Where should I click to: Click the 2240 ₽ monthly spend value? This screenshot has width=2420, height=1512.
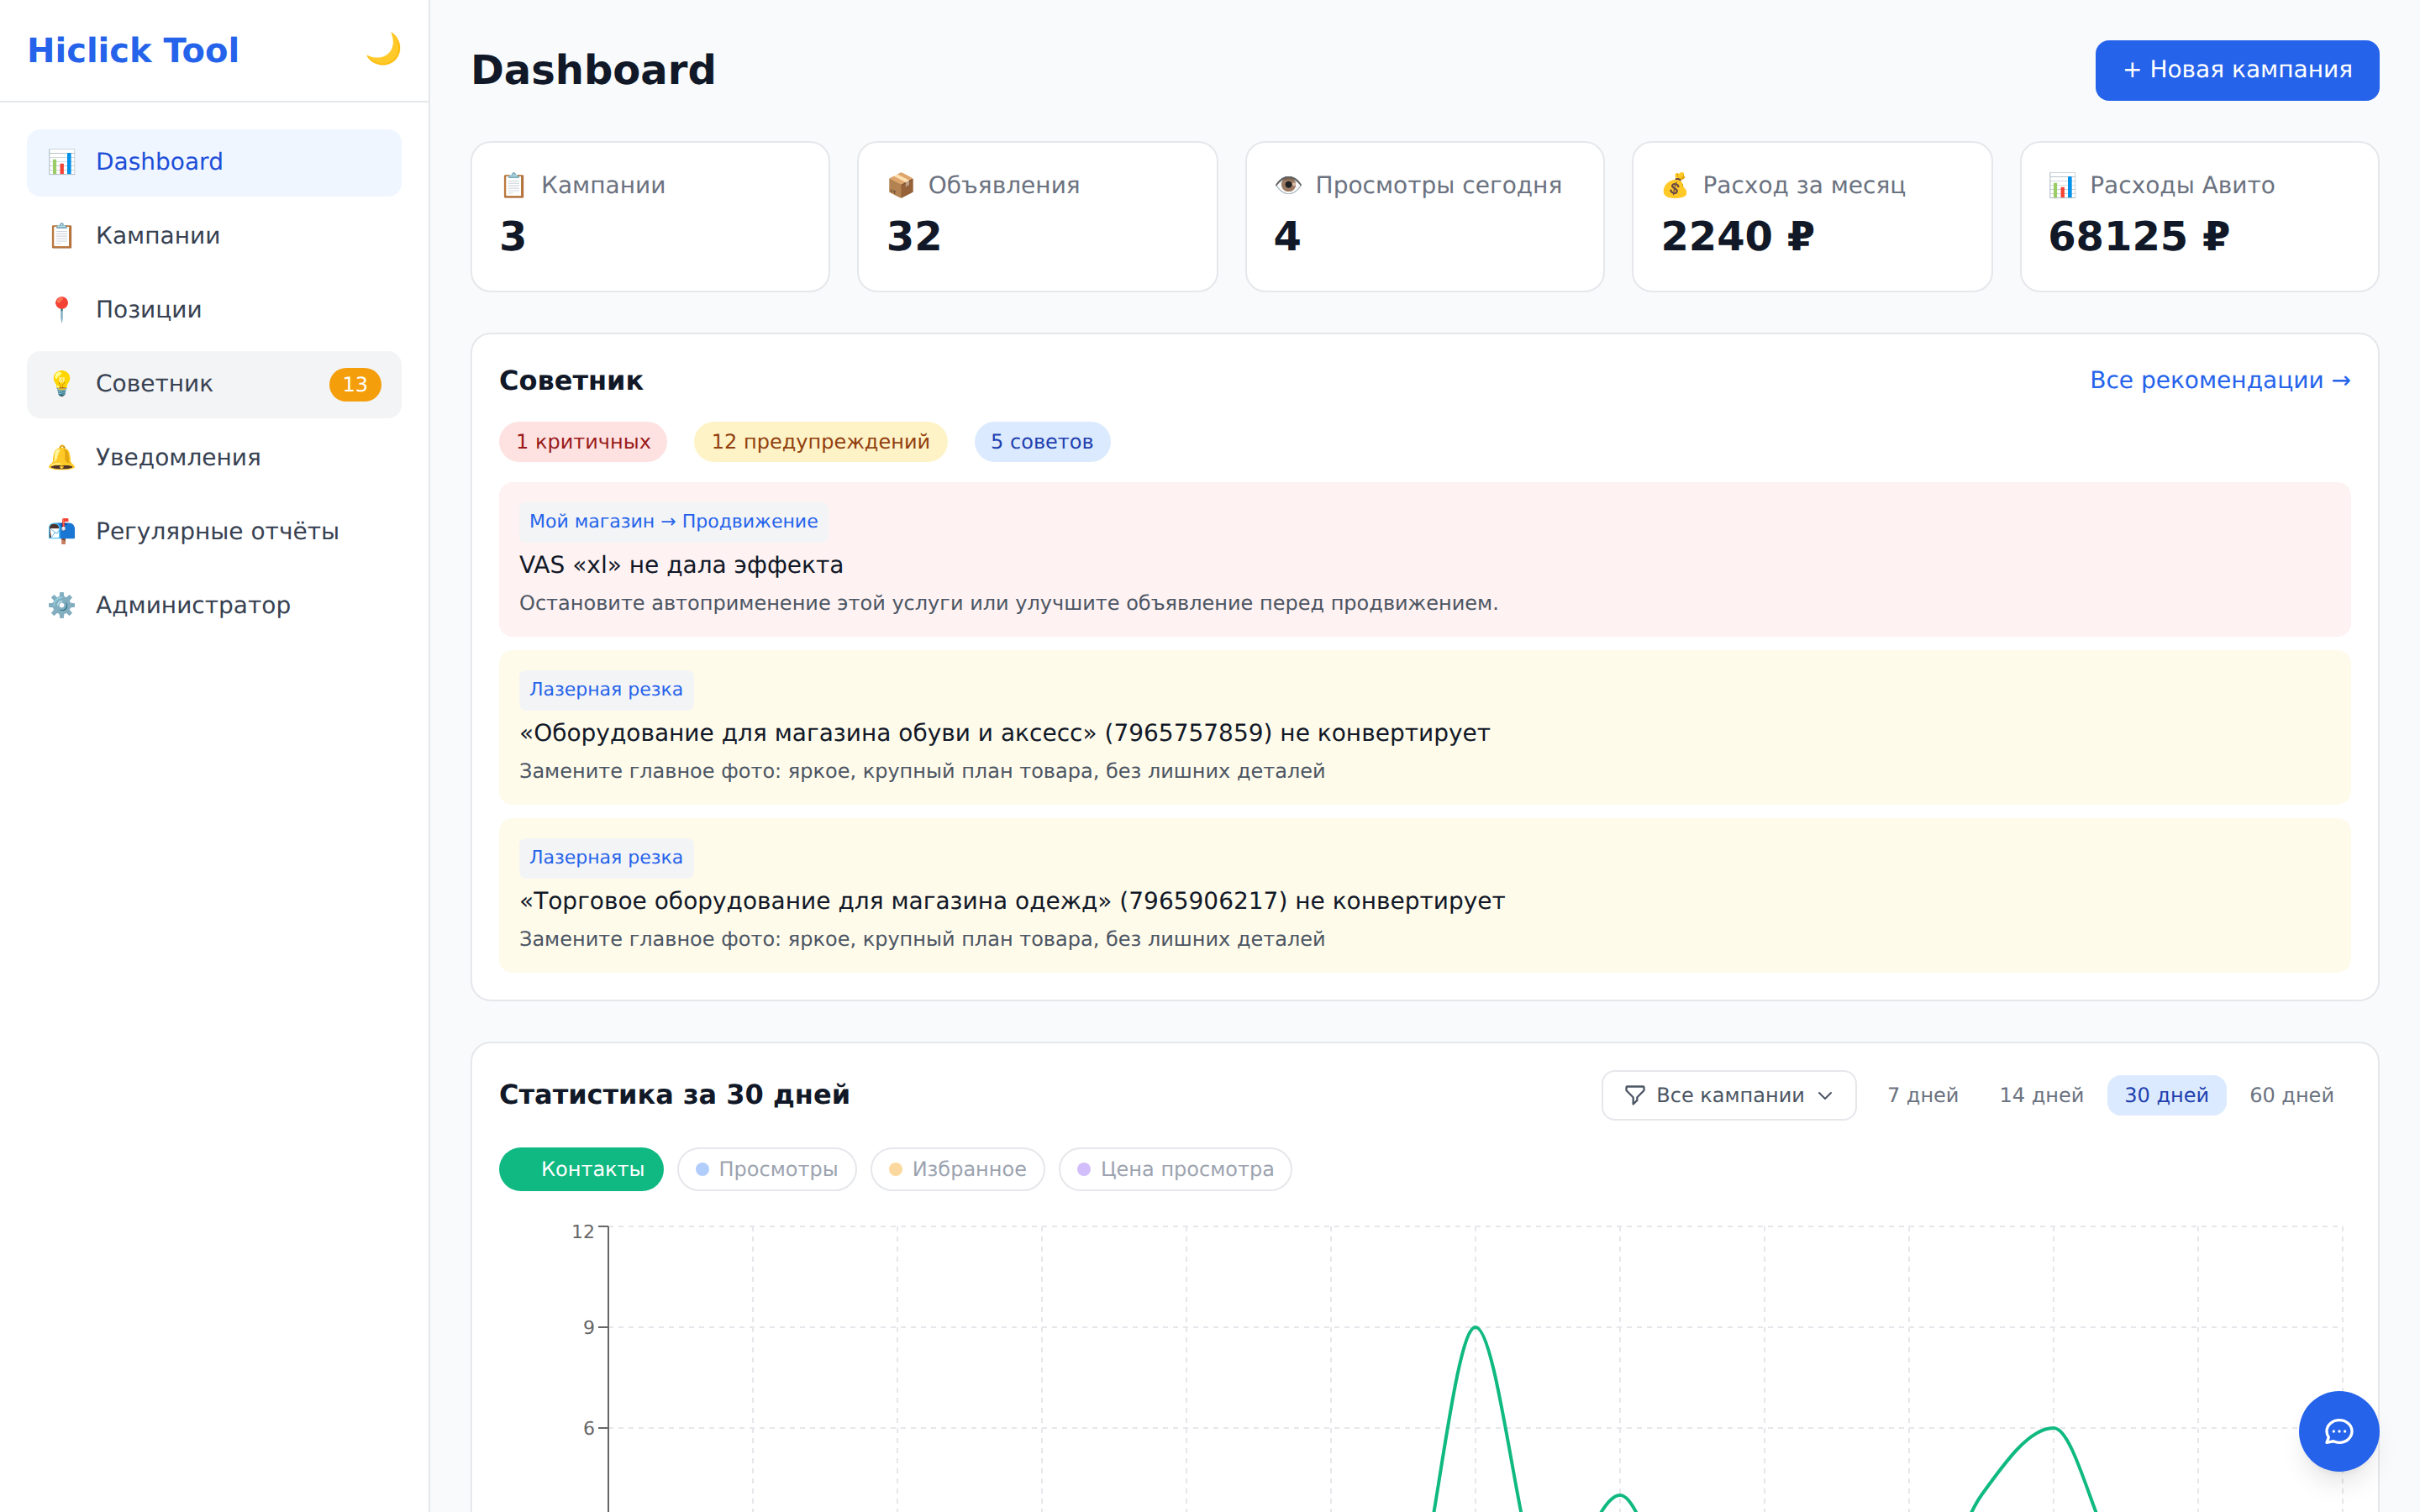[1738, 237]
